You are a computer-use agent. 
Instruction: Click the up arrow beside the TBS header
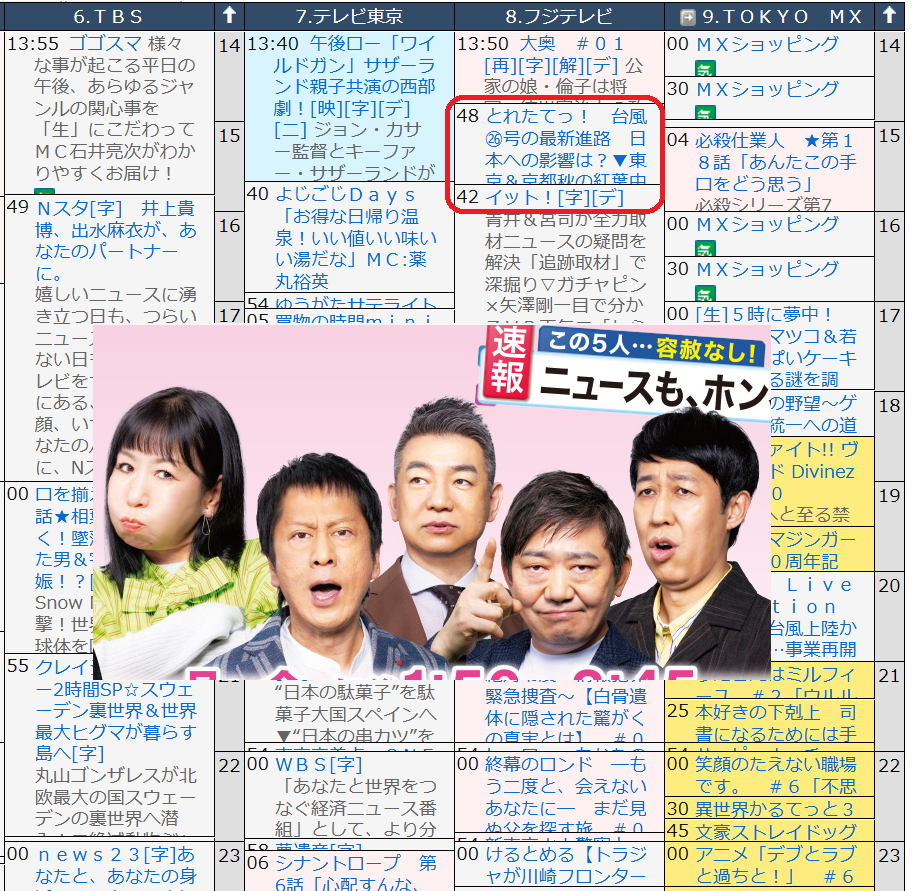(x=229, y=15)
